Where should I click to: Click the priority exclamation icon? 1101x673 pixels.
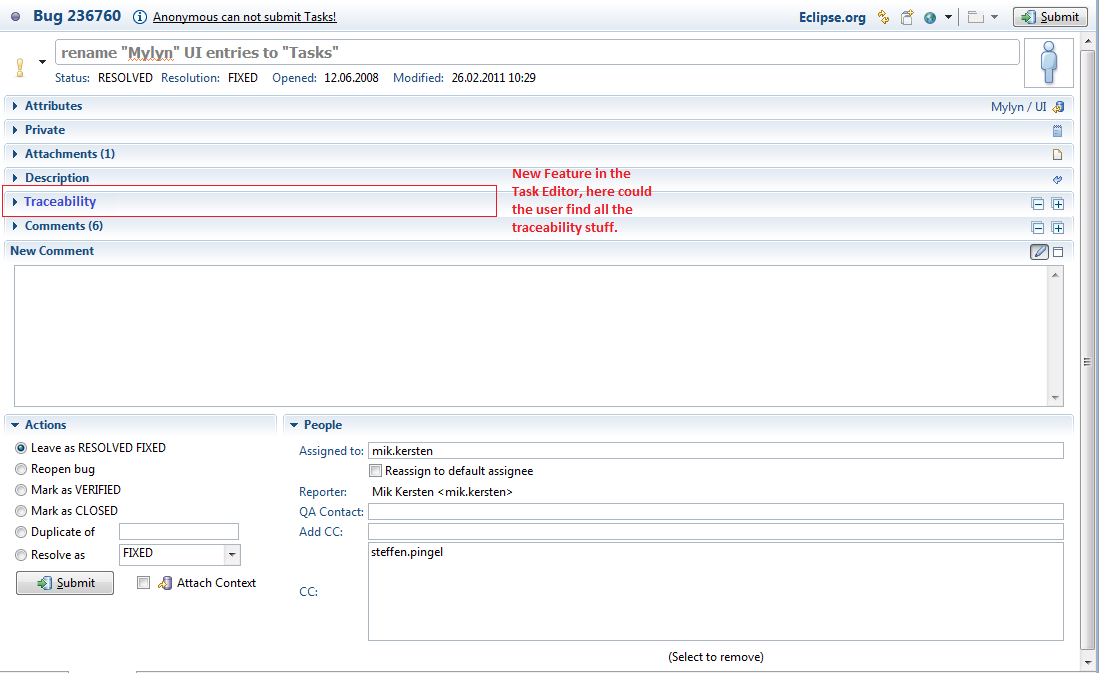[20, 67]
